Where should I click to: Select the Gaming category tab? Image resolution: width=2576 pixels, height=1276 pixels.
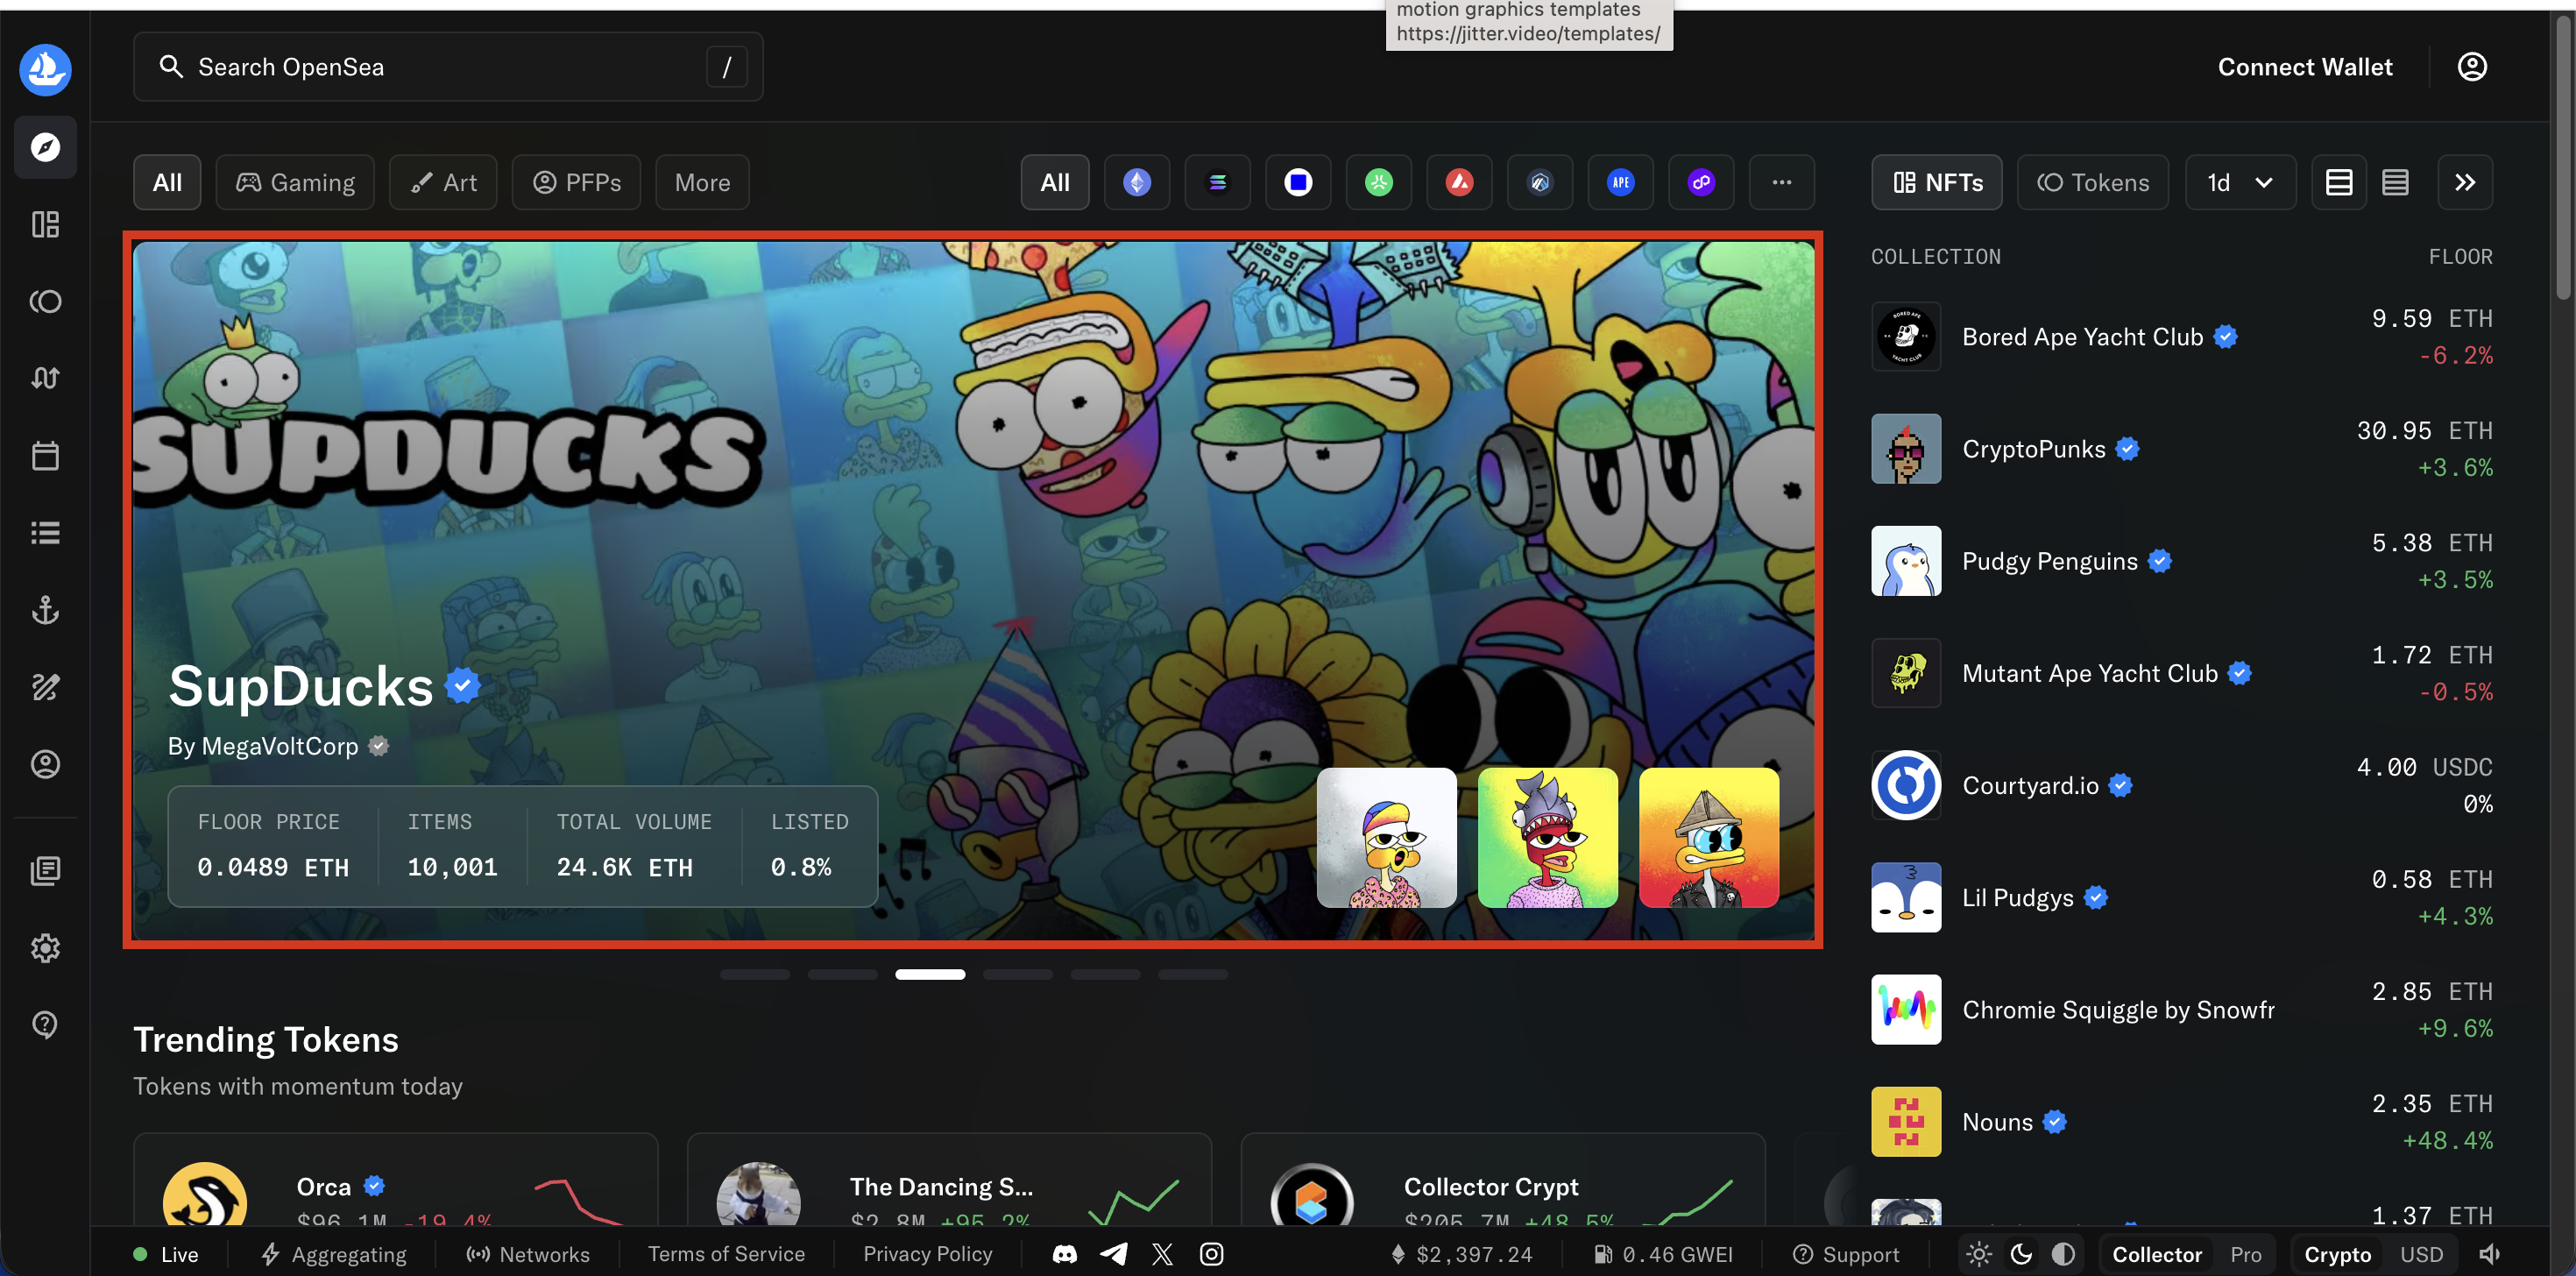295,182
